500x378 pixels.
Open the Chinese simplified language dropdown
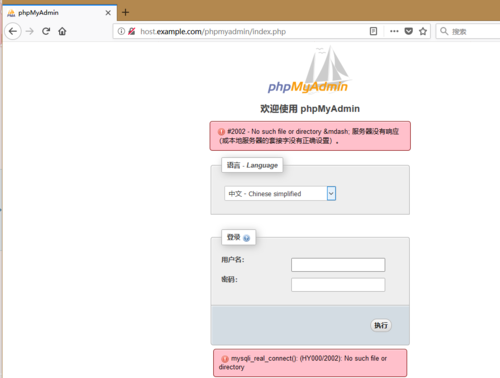280,193
